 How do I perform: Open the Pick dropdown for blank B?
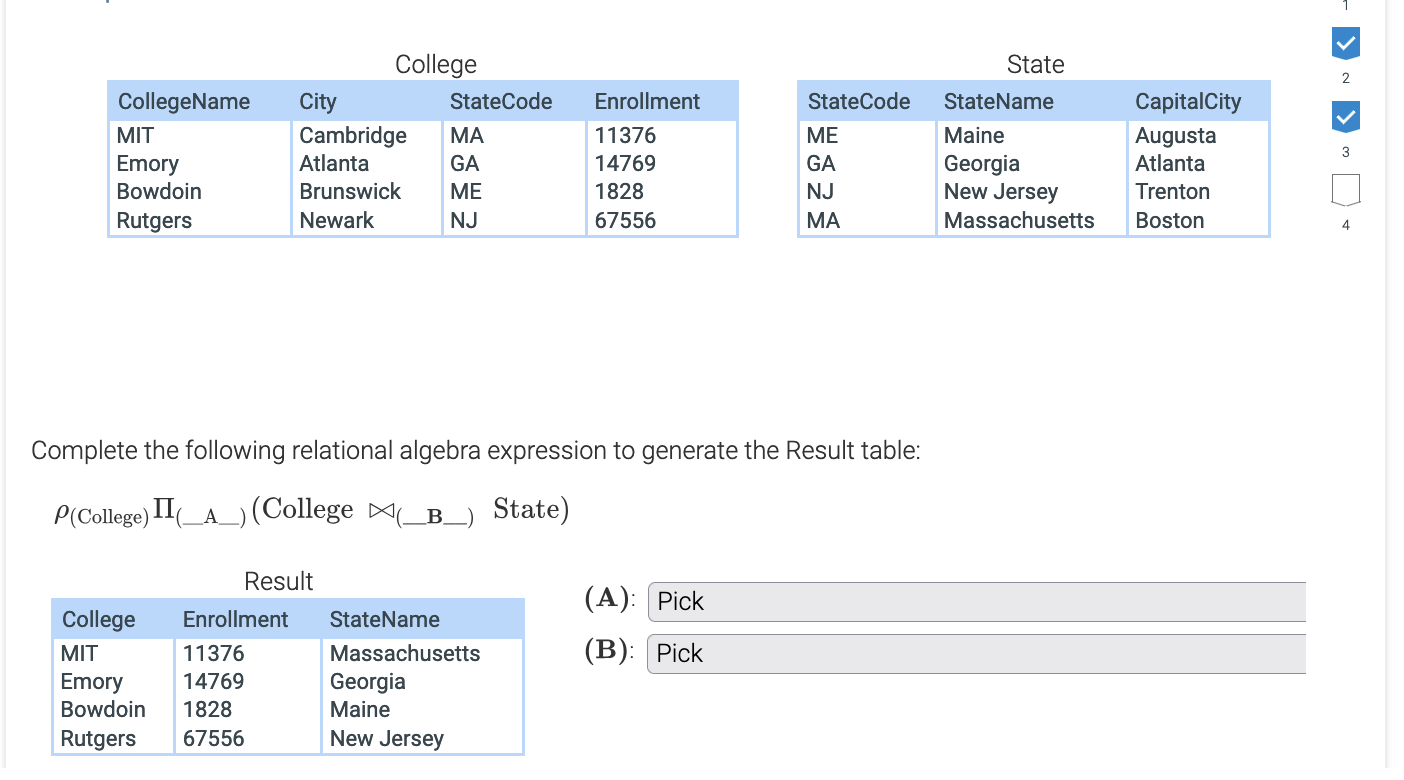coord(975,654)
